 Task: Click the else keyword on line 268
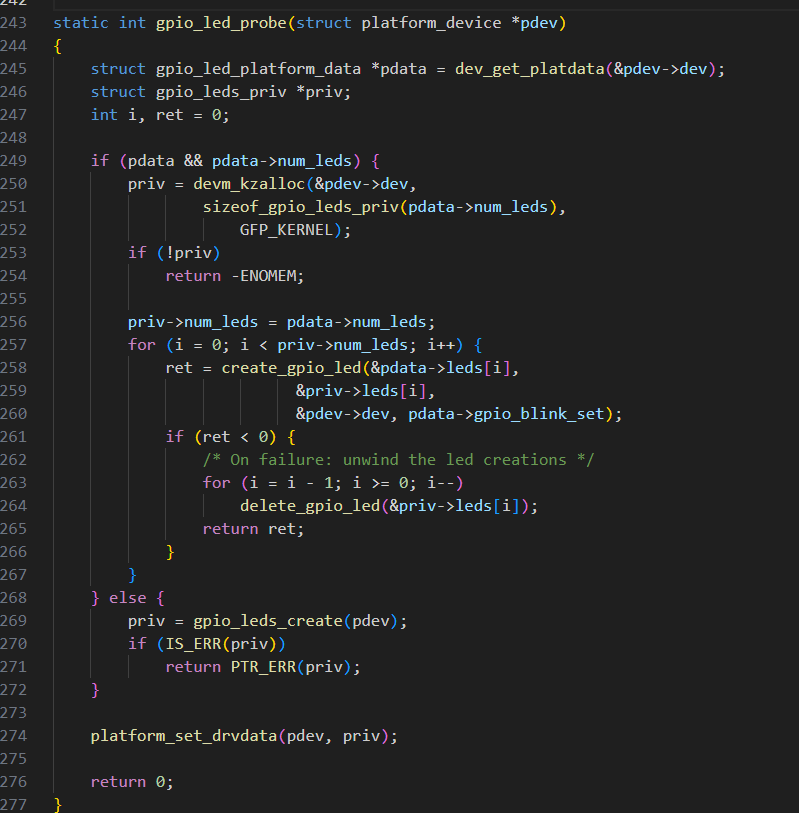128,598
